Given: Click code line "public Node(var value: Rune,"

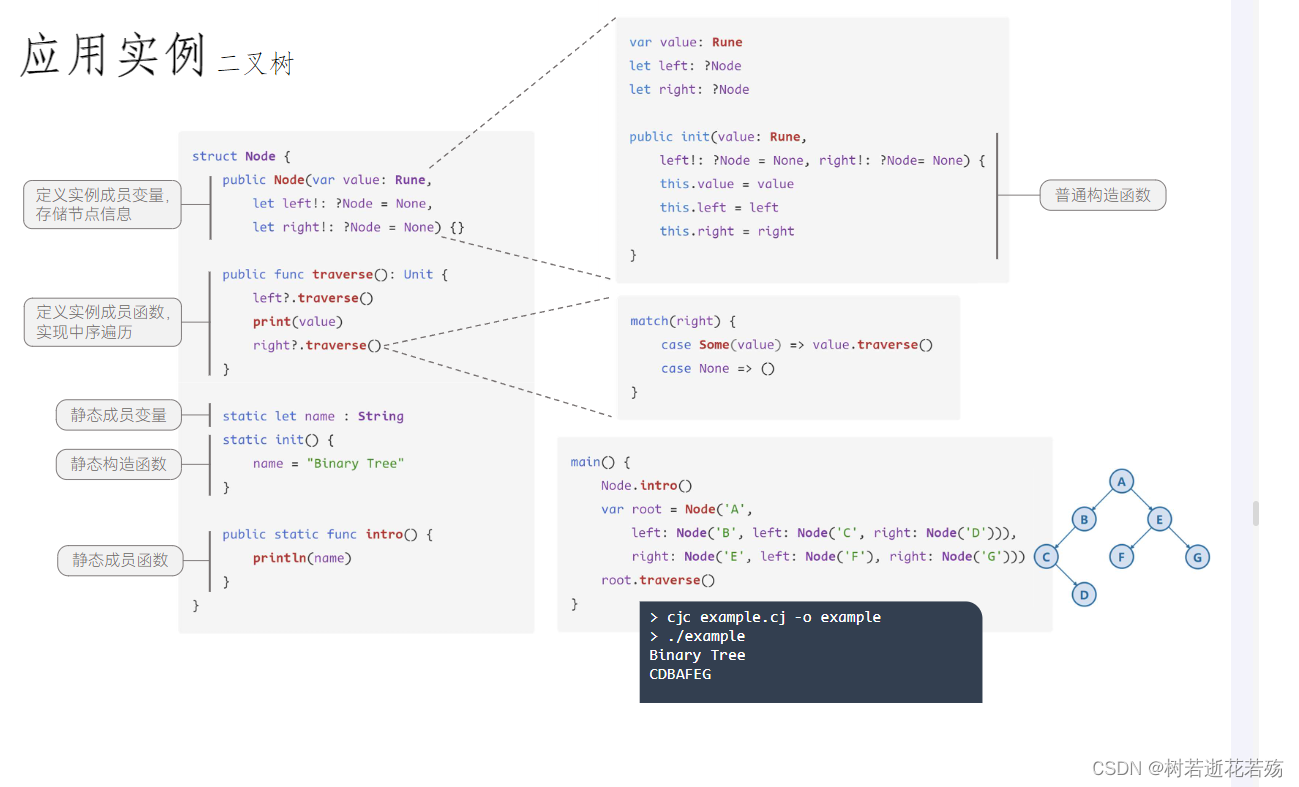Looking at the screenshot, I should point(326,180).
